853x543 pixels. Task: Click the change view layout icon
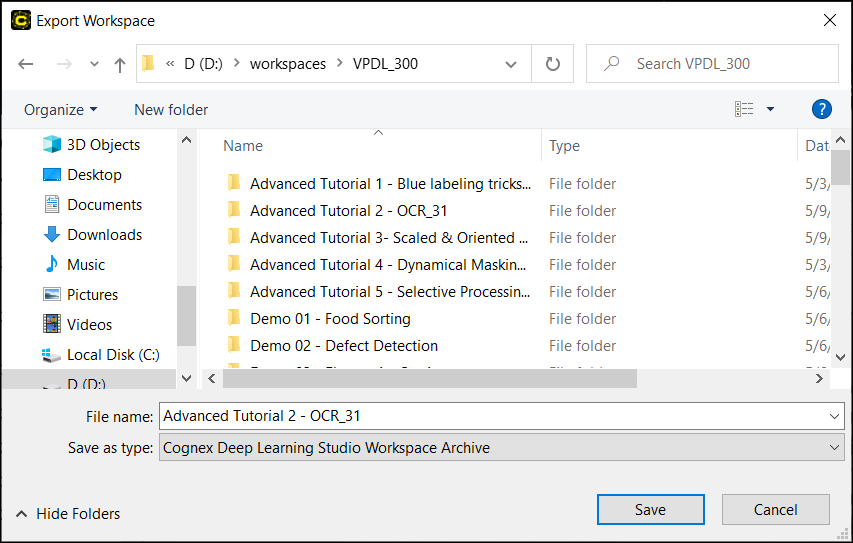(744, 109)
